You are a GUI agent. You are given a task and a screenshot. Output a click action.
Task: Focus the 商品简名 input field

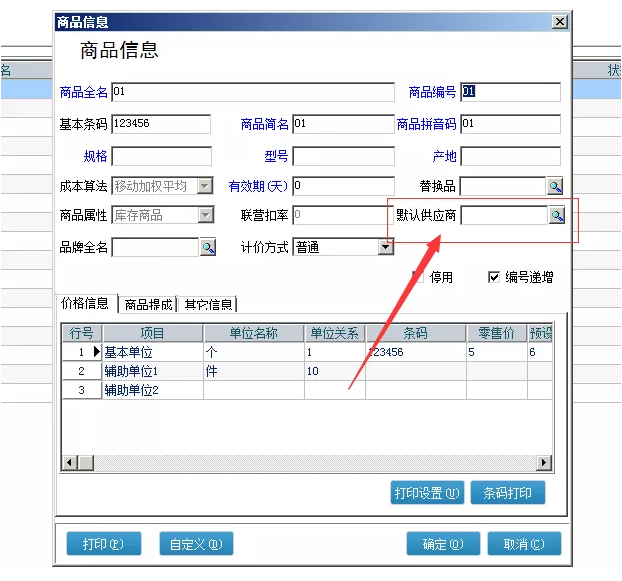(x=344, y=124)
